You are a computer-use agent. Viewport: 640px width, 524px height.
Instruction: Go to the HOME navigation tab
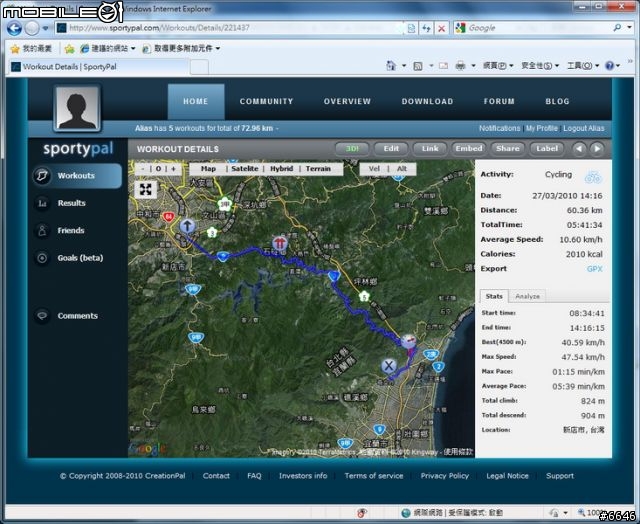coord(196,101)
